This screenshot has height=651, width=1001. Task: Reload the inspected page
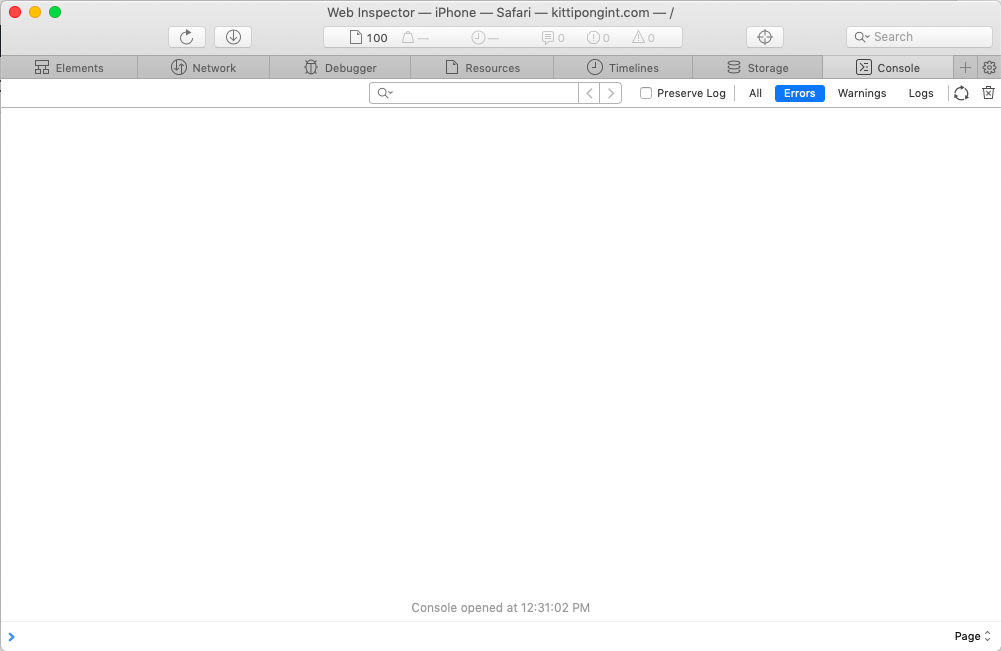click(186, 37)
